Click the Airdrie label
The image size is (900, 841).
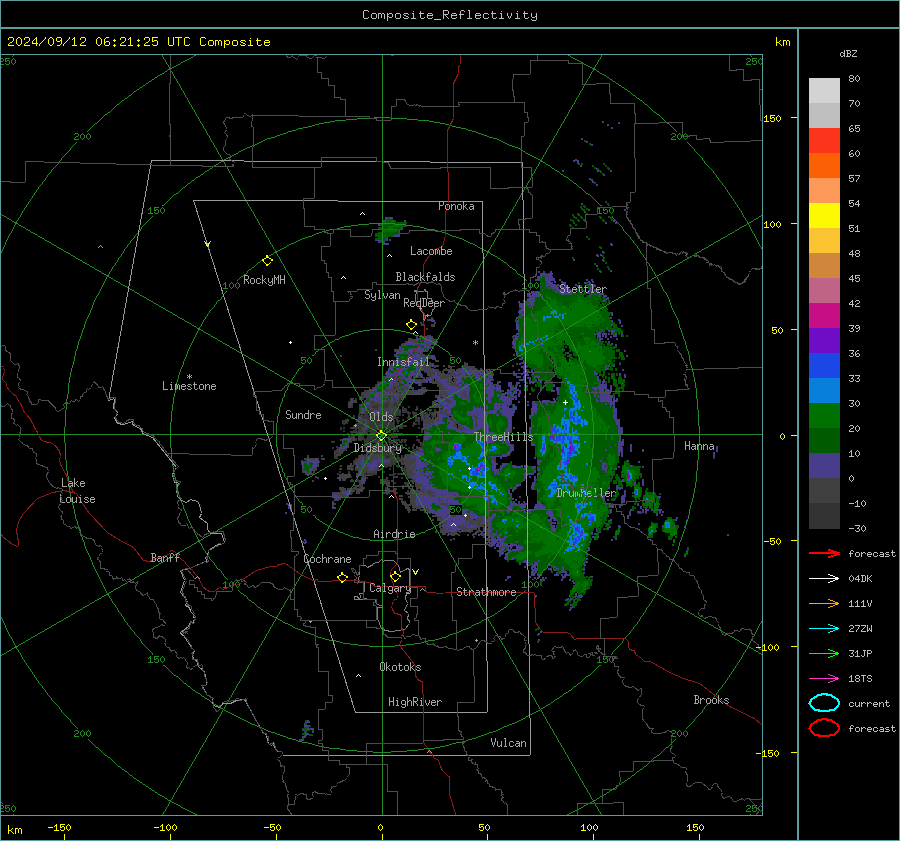[x=394, y=534]
